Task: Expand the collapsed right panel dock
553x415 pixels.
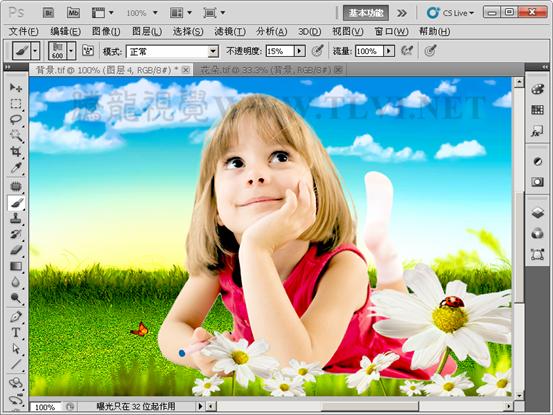Action: coord(545,67)
